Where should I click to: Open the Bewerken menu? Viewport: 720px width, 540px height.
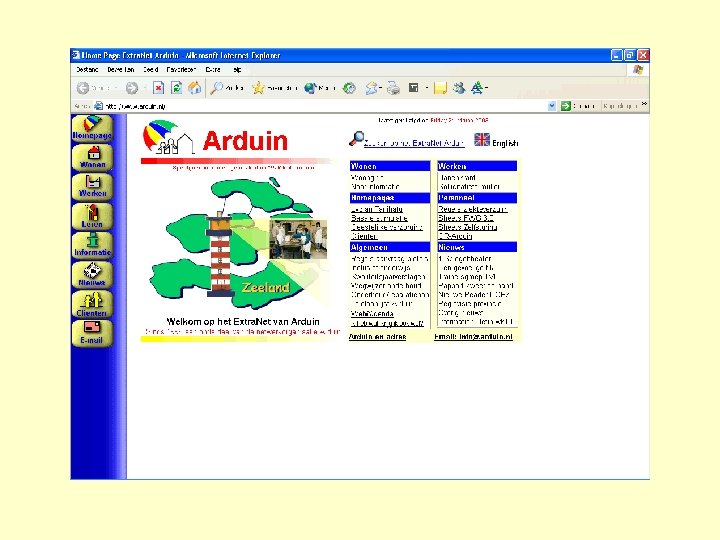pyautogui.click(x=121, y=70)
